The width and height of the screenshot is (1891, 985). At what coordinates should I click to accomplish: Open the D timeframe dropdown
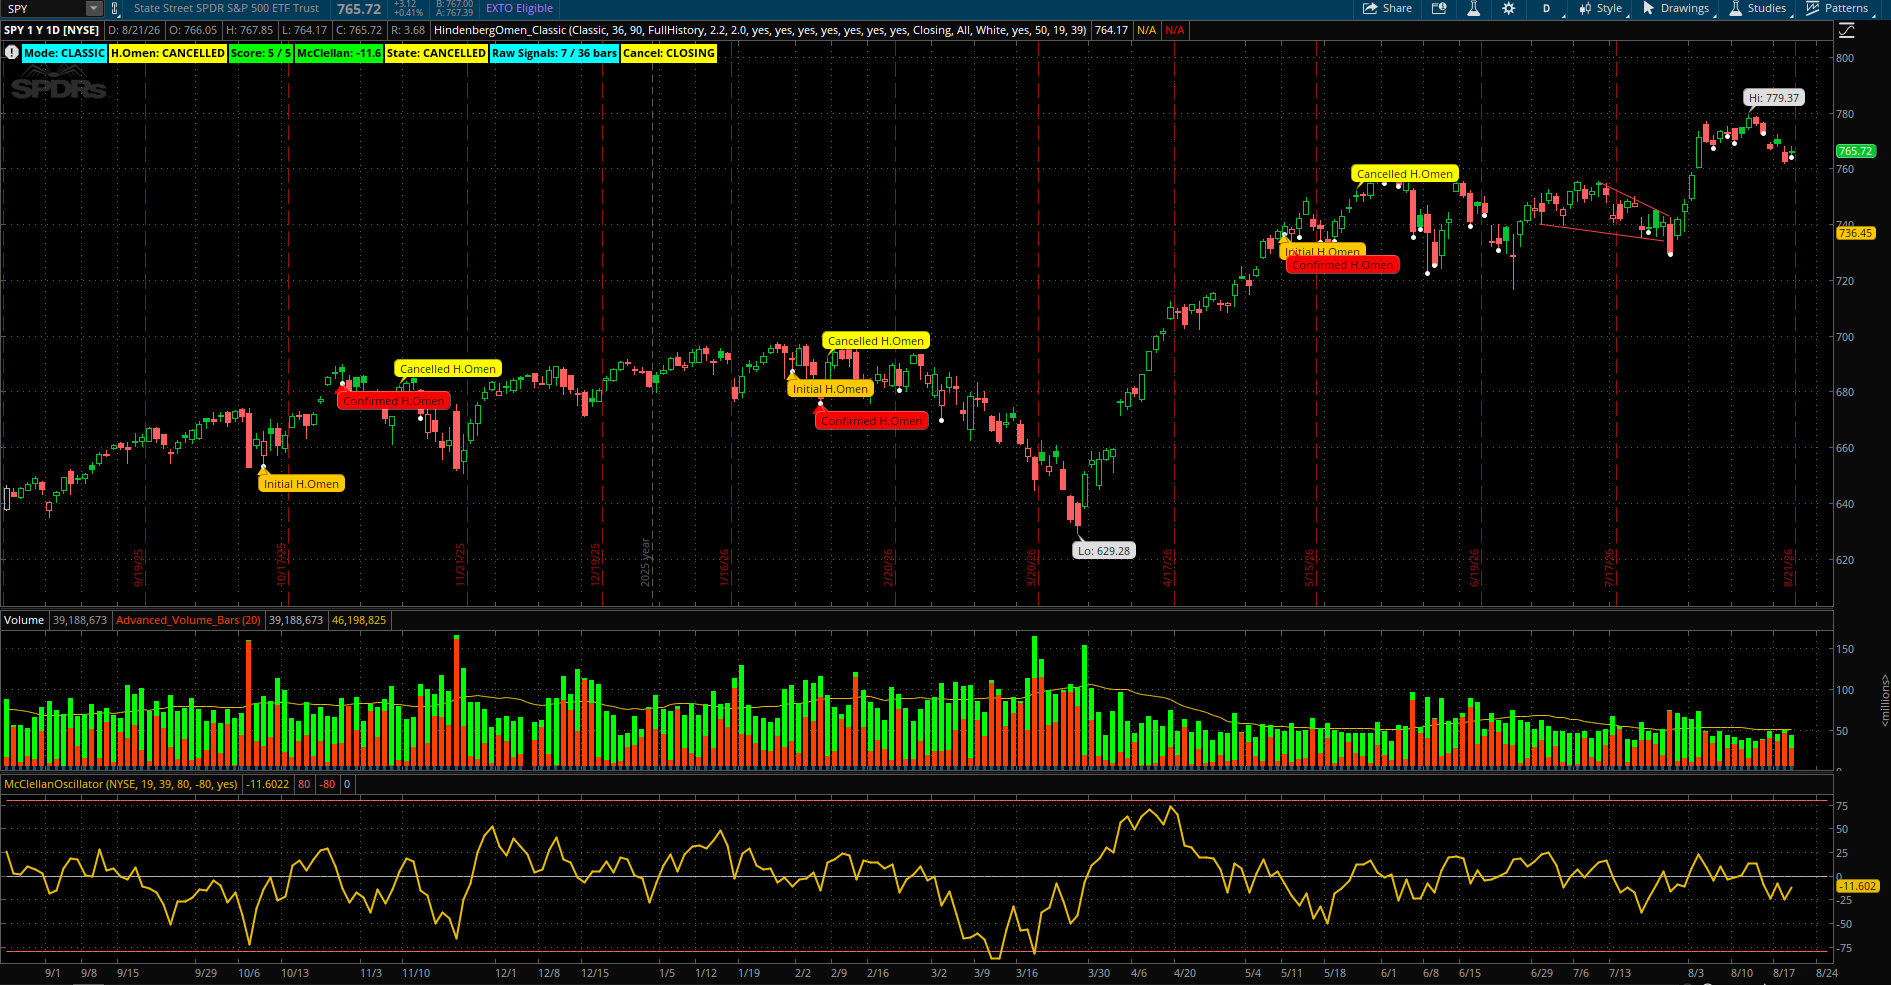click(x=1546, y=8)
